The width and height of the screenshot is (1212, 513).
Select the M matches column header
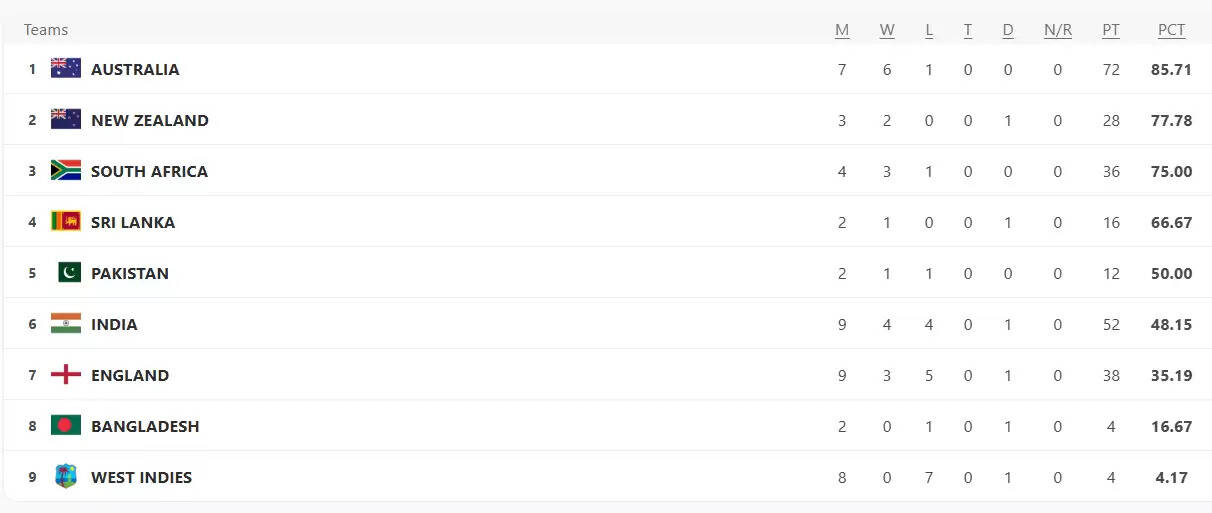(842, 30)
